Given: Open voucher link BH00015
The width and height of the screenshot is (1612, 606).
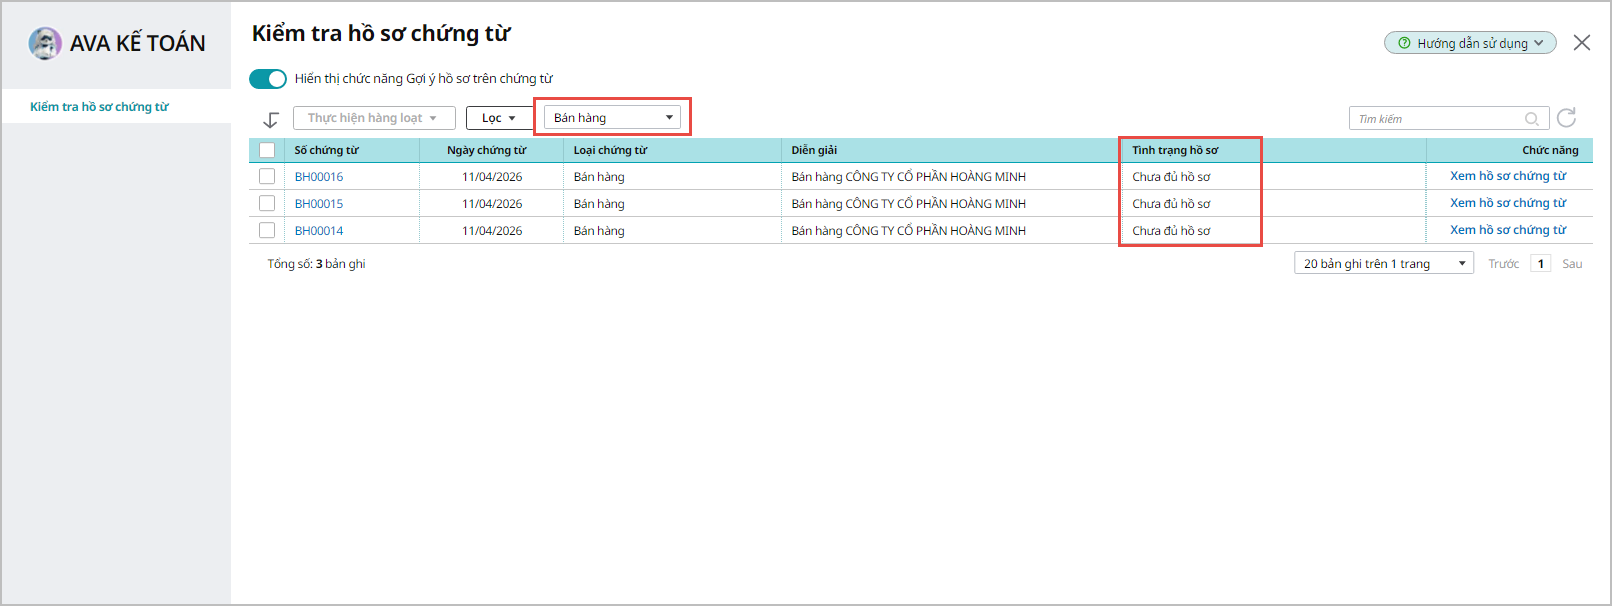Looking at the screenshot, I should 319,203.
